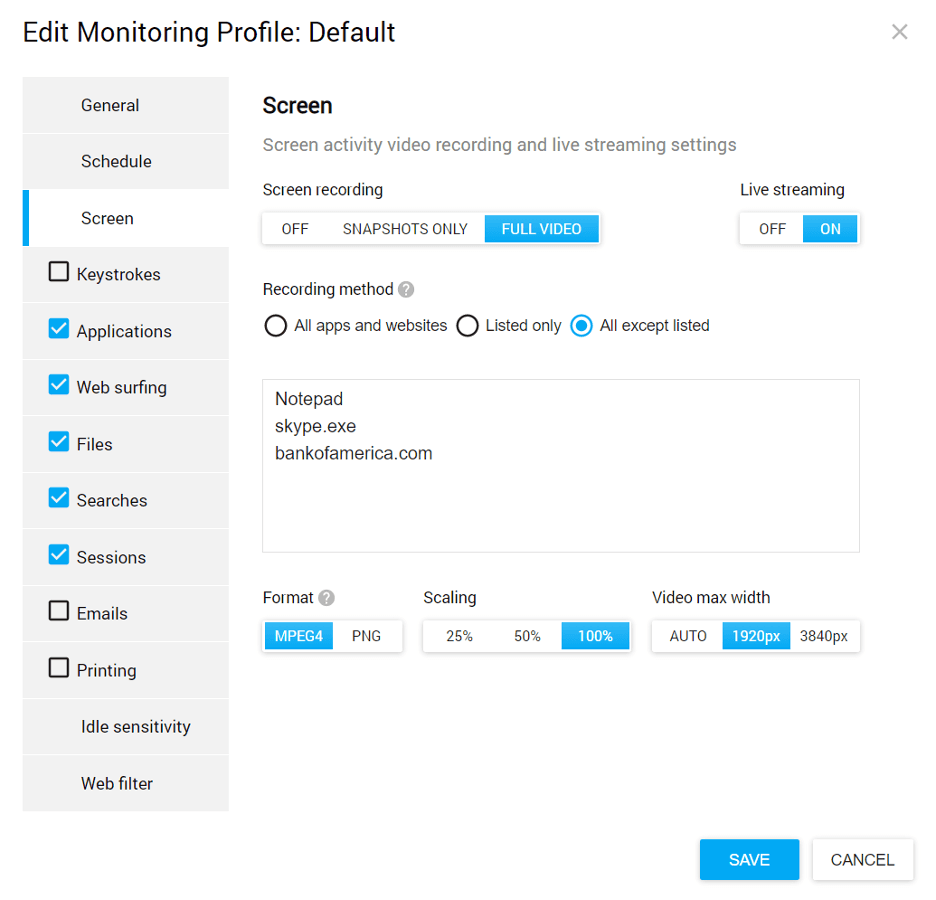
Task: Turn Live streaming OFF
Action: [771, 228]
